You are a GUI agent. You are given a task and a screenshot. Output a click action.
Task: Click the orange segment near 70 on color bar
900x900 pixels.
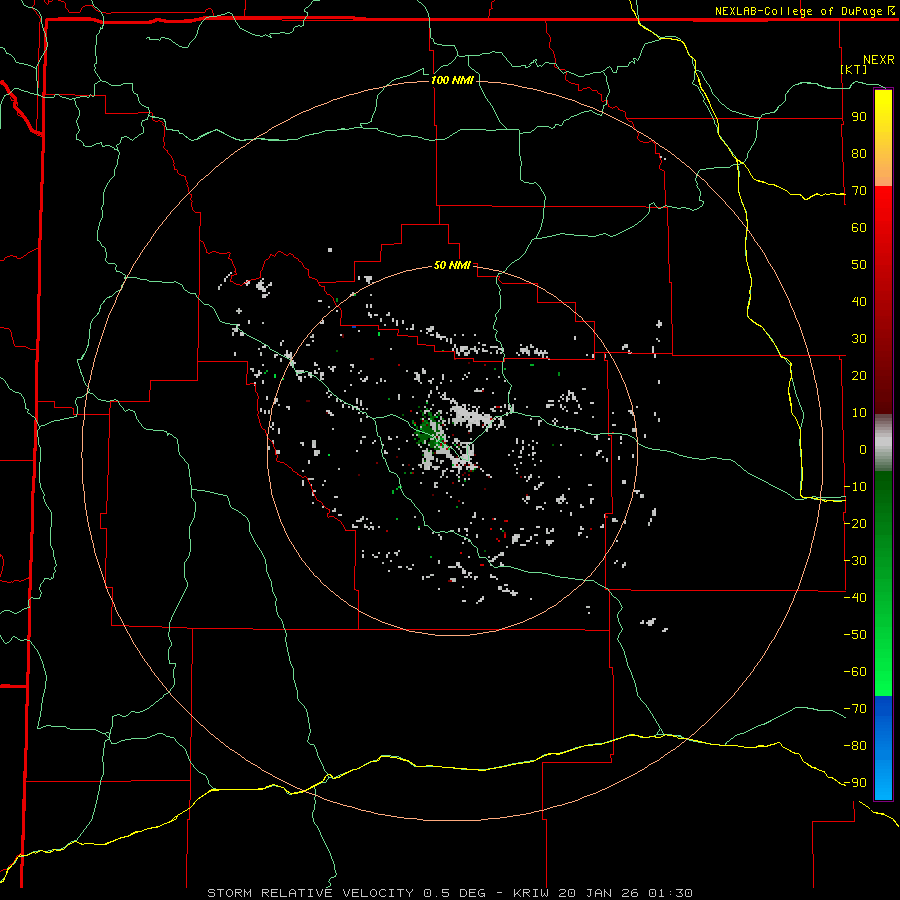883,171
